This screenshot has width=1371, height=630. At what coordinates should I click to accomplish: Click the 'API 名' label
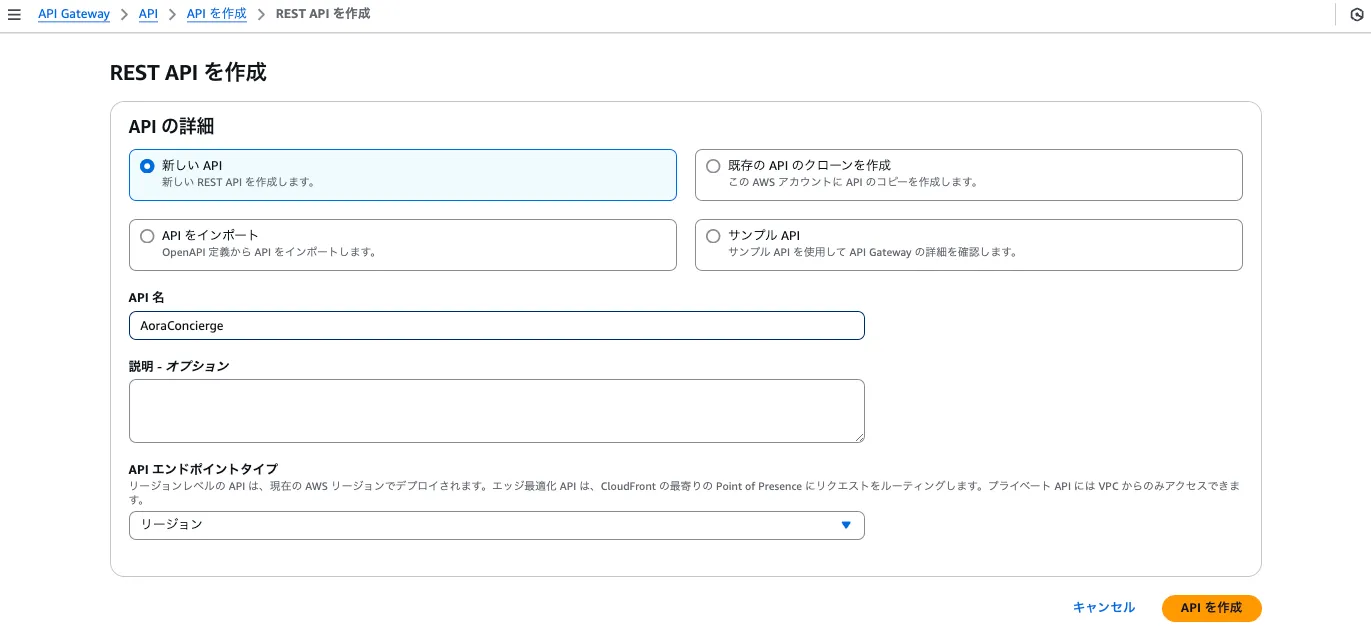(x=147, y=298)
